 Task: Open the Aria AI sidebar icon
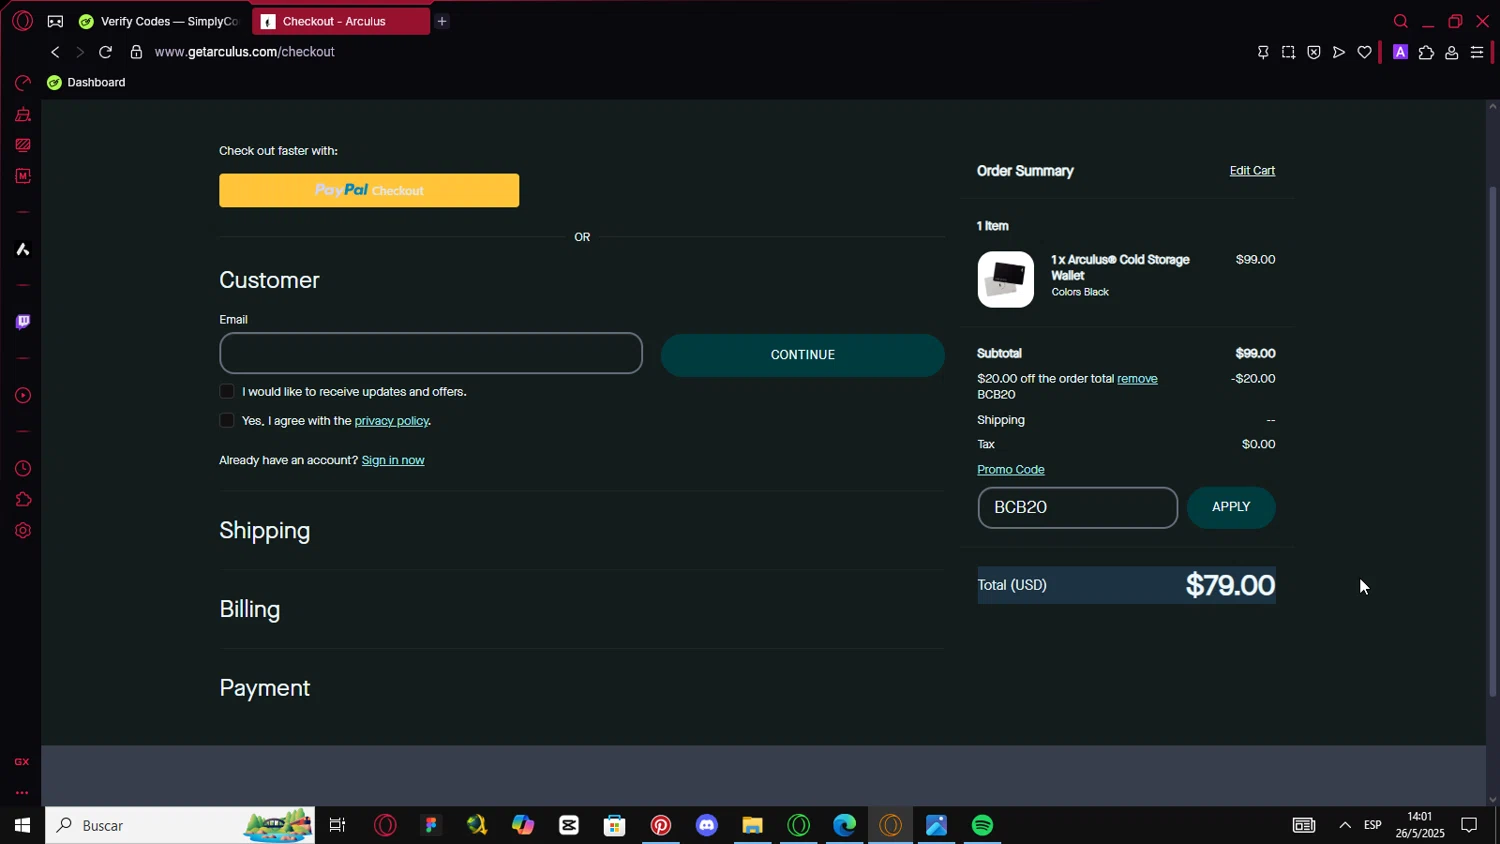(22, 249)
